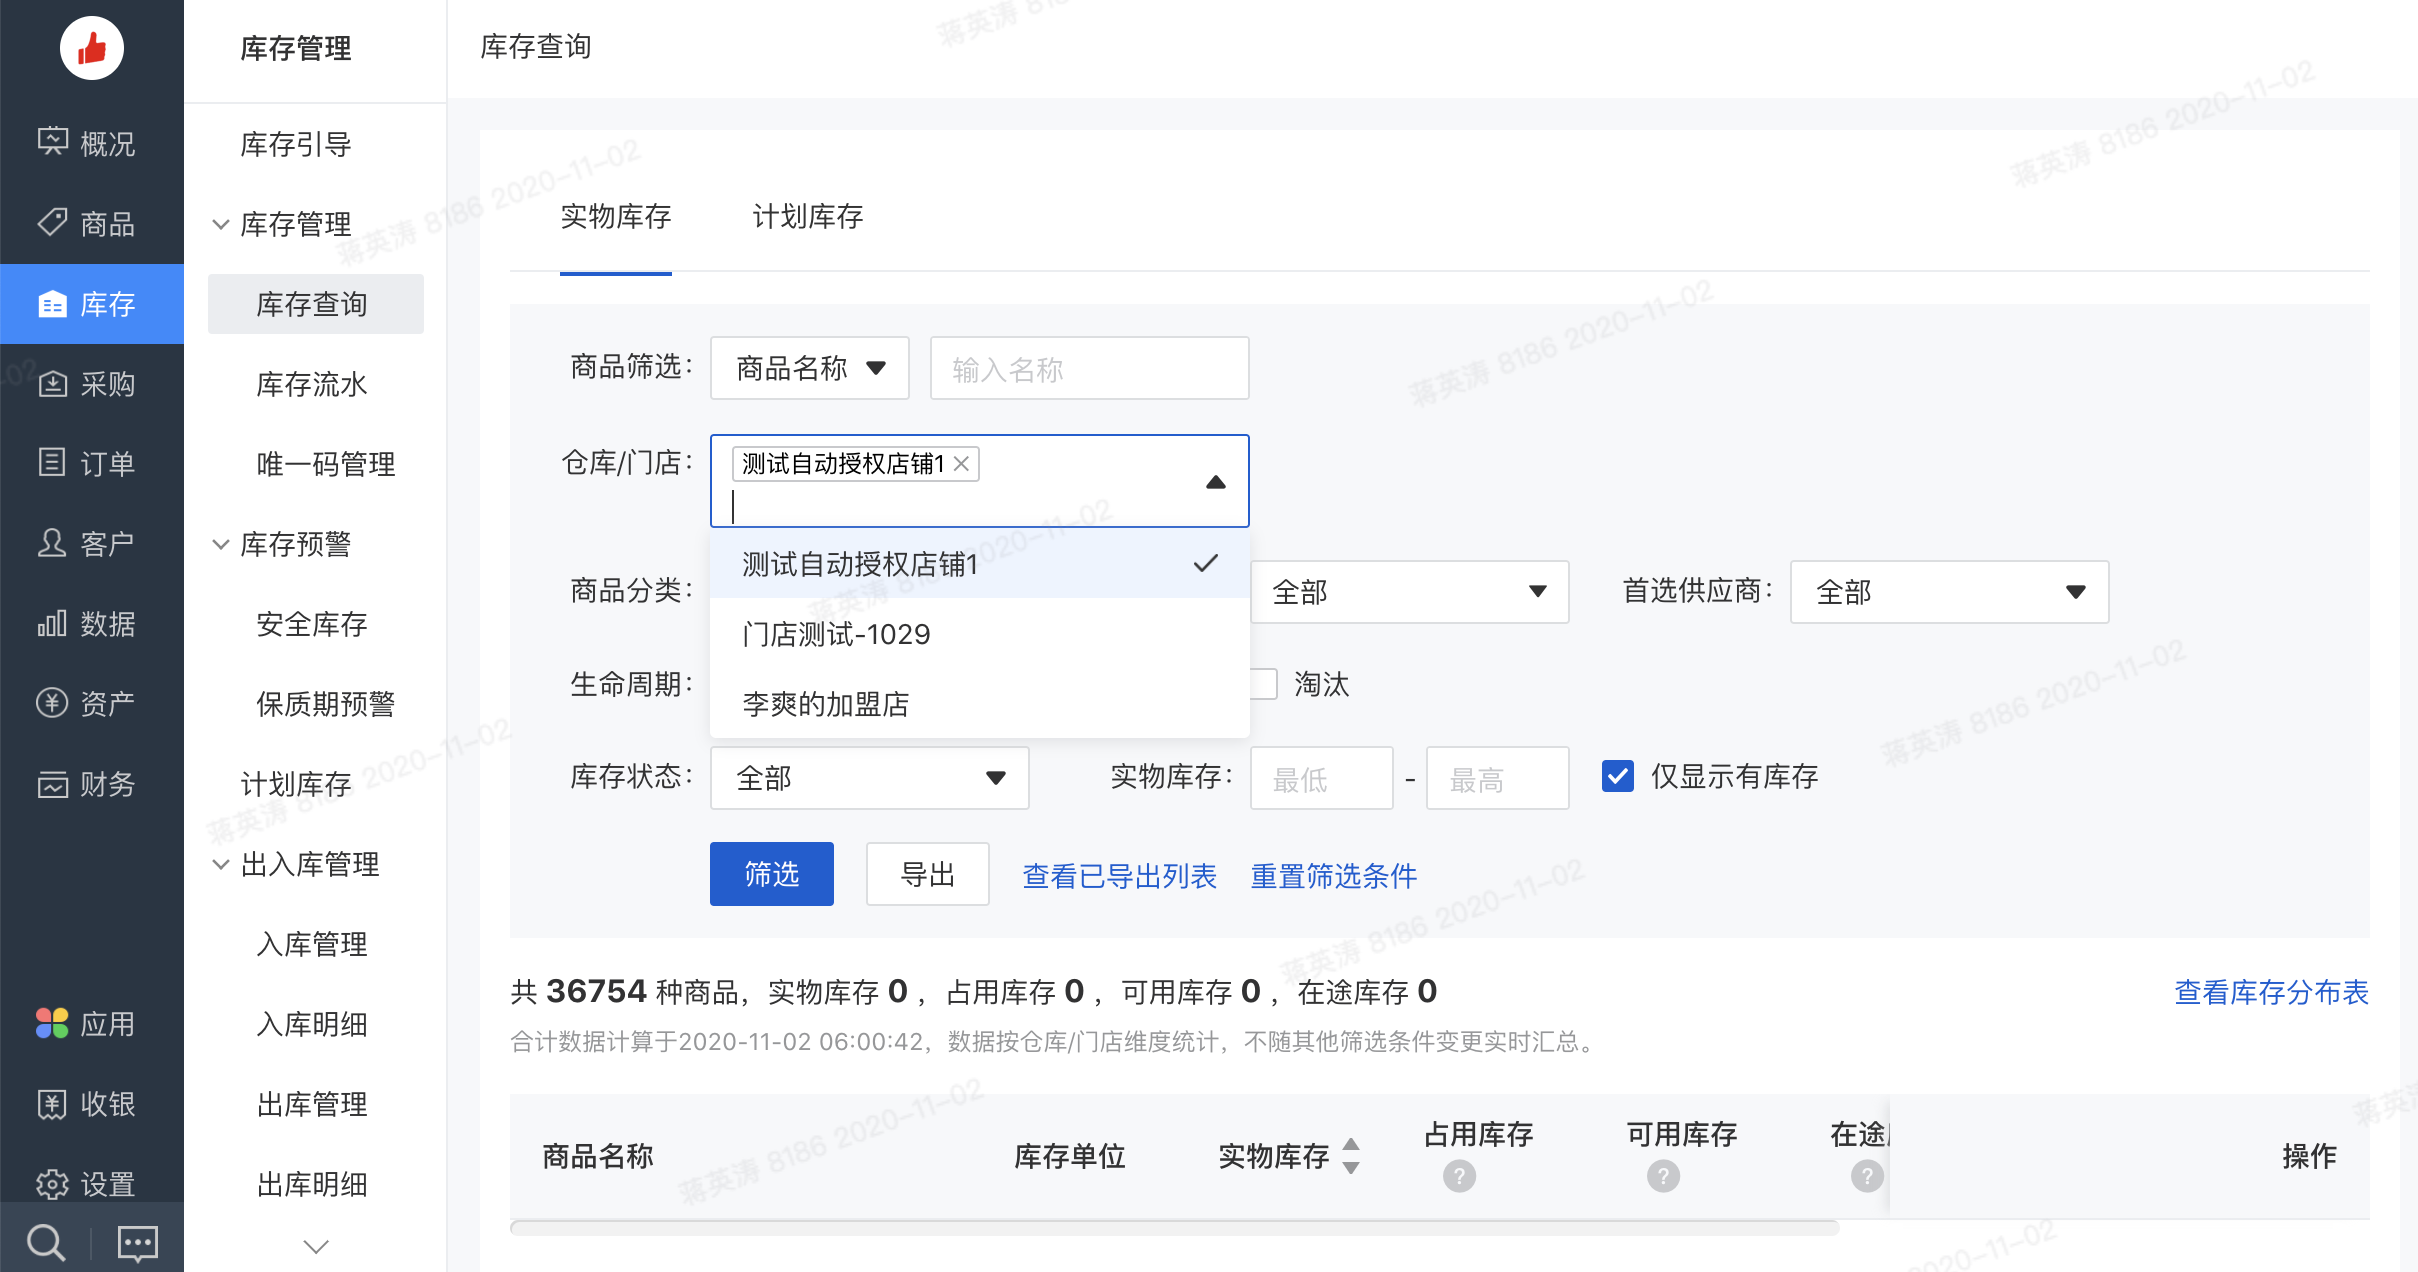Uncheck 仅显示有库存 checkbox
This screenshot has width=2418, height=1272.
click(1617, 777)
